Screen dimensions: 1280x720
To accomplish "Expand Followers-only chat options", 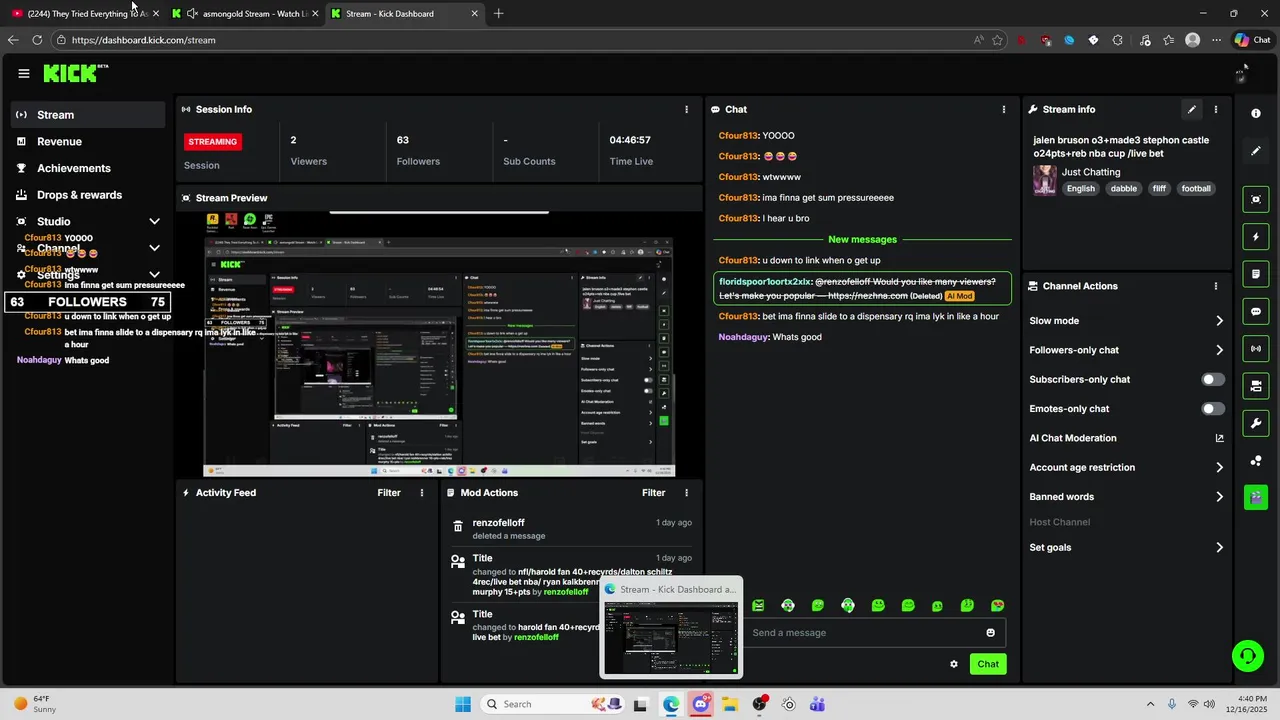I will pyautogui.click(x=1219, y=350).
